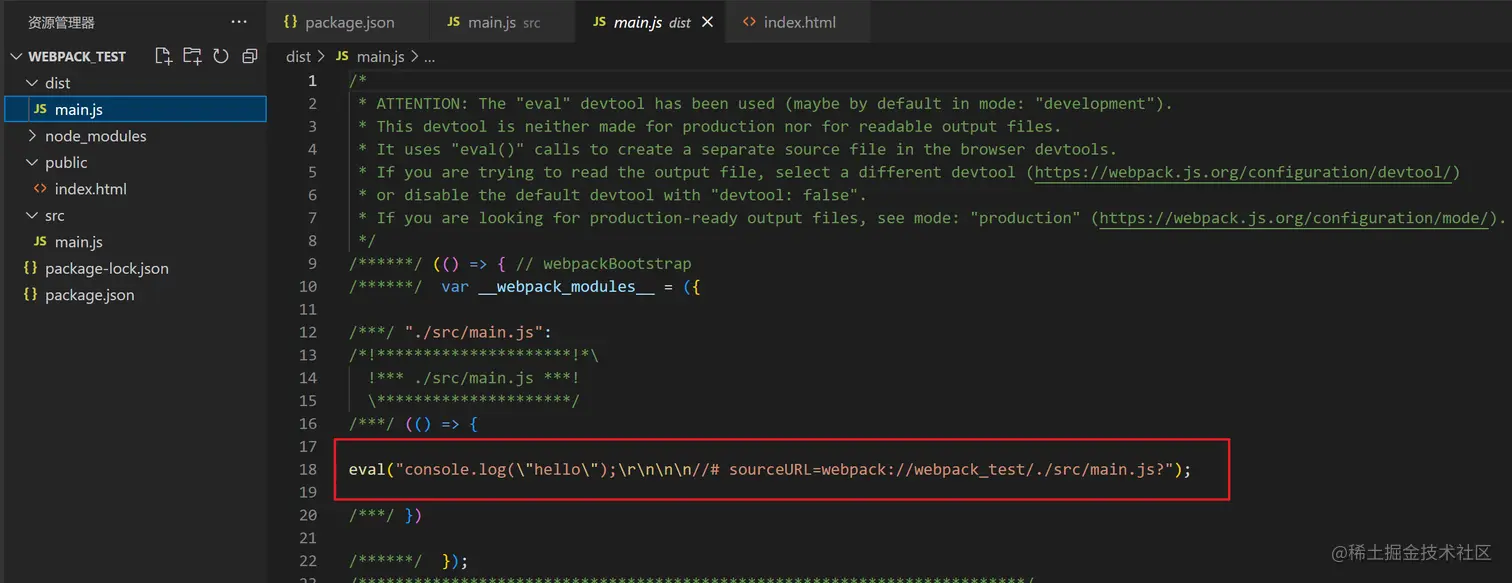Viewport: 1512px width, 583px height.
Task: Click the JS icon beside src main.js
Action: 40,242
